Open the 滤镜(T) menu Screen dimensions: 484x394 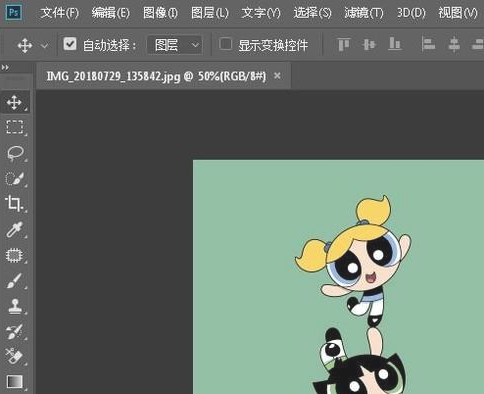(364, 13)
